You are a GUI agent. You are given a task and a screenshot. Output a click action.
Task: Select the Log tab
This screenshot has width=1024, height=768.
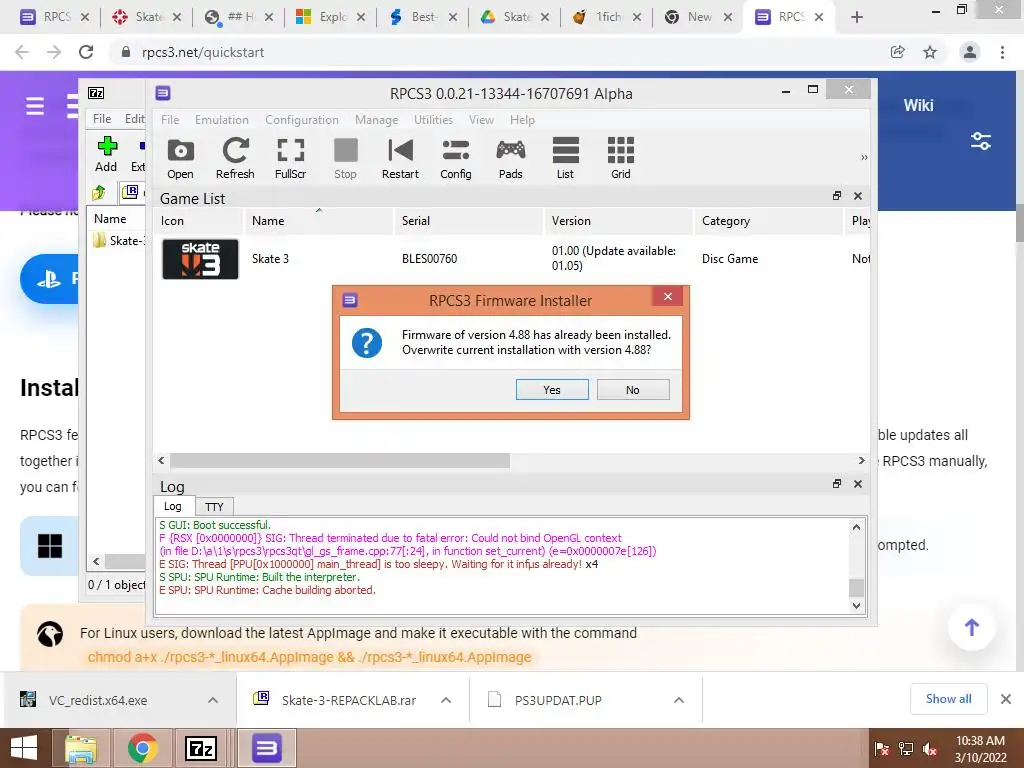pos(173,506)
